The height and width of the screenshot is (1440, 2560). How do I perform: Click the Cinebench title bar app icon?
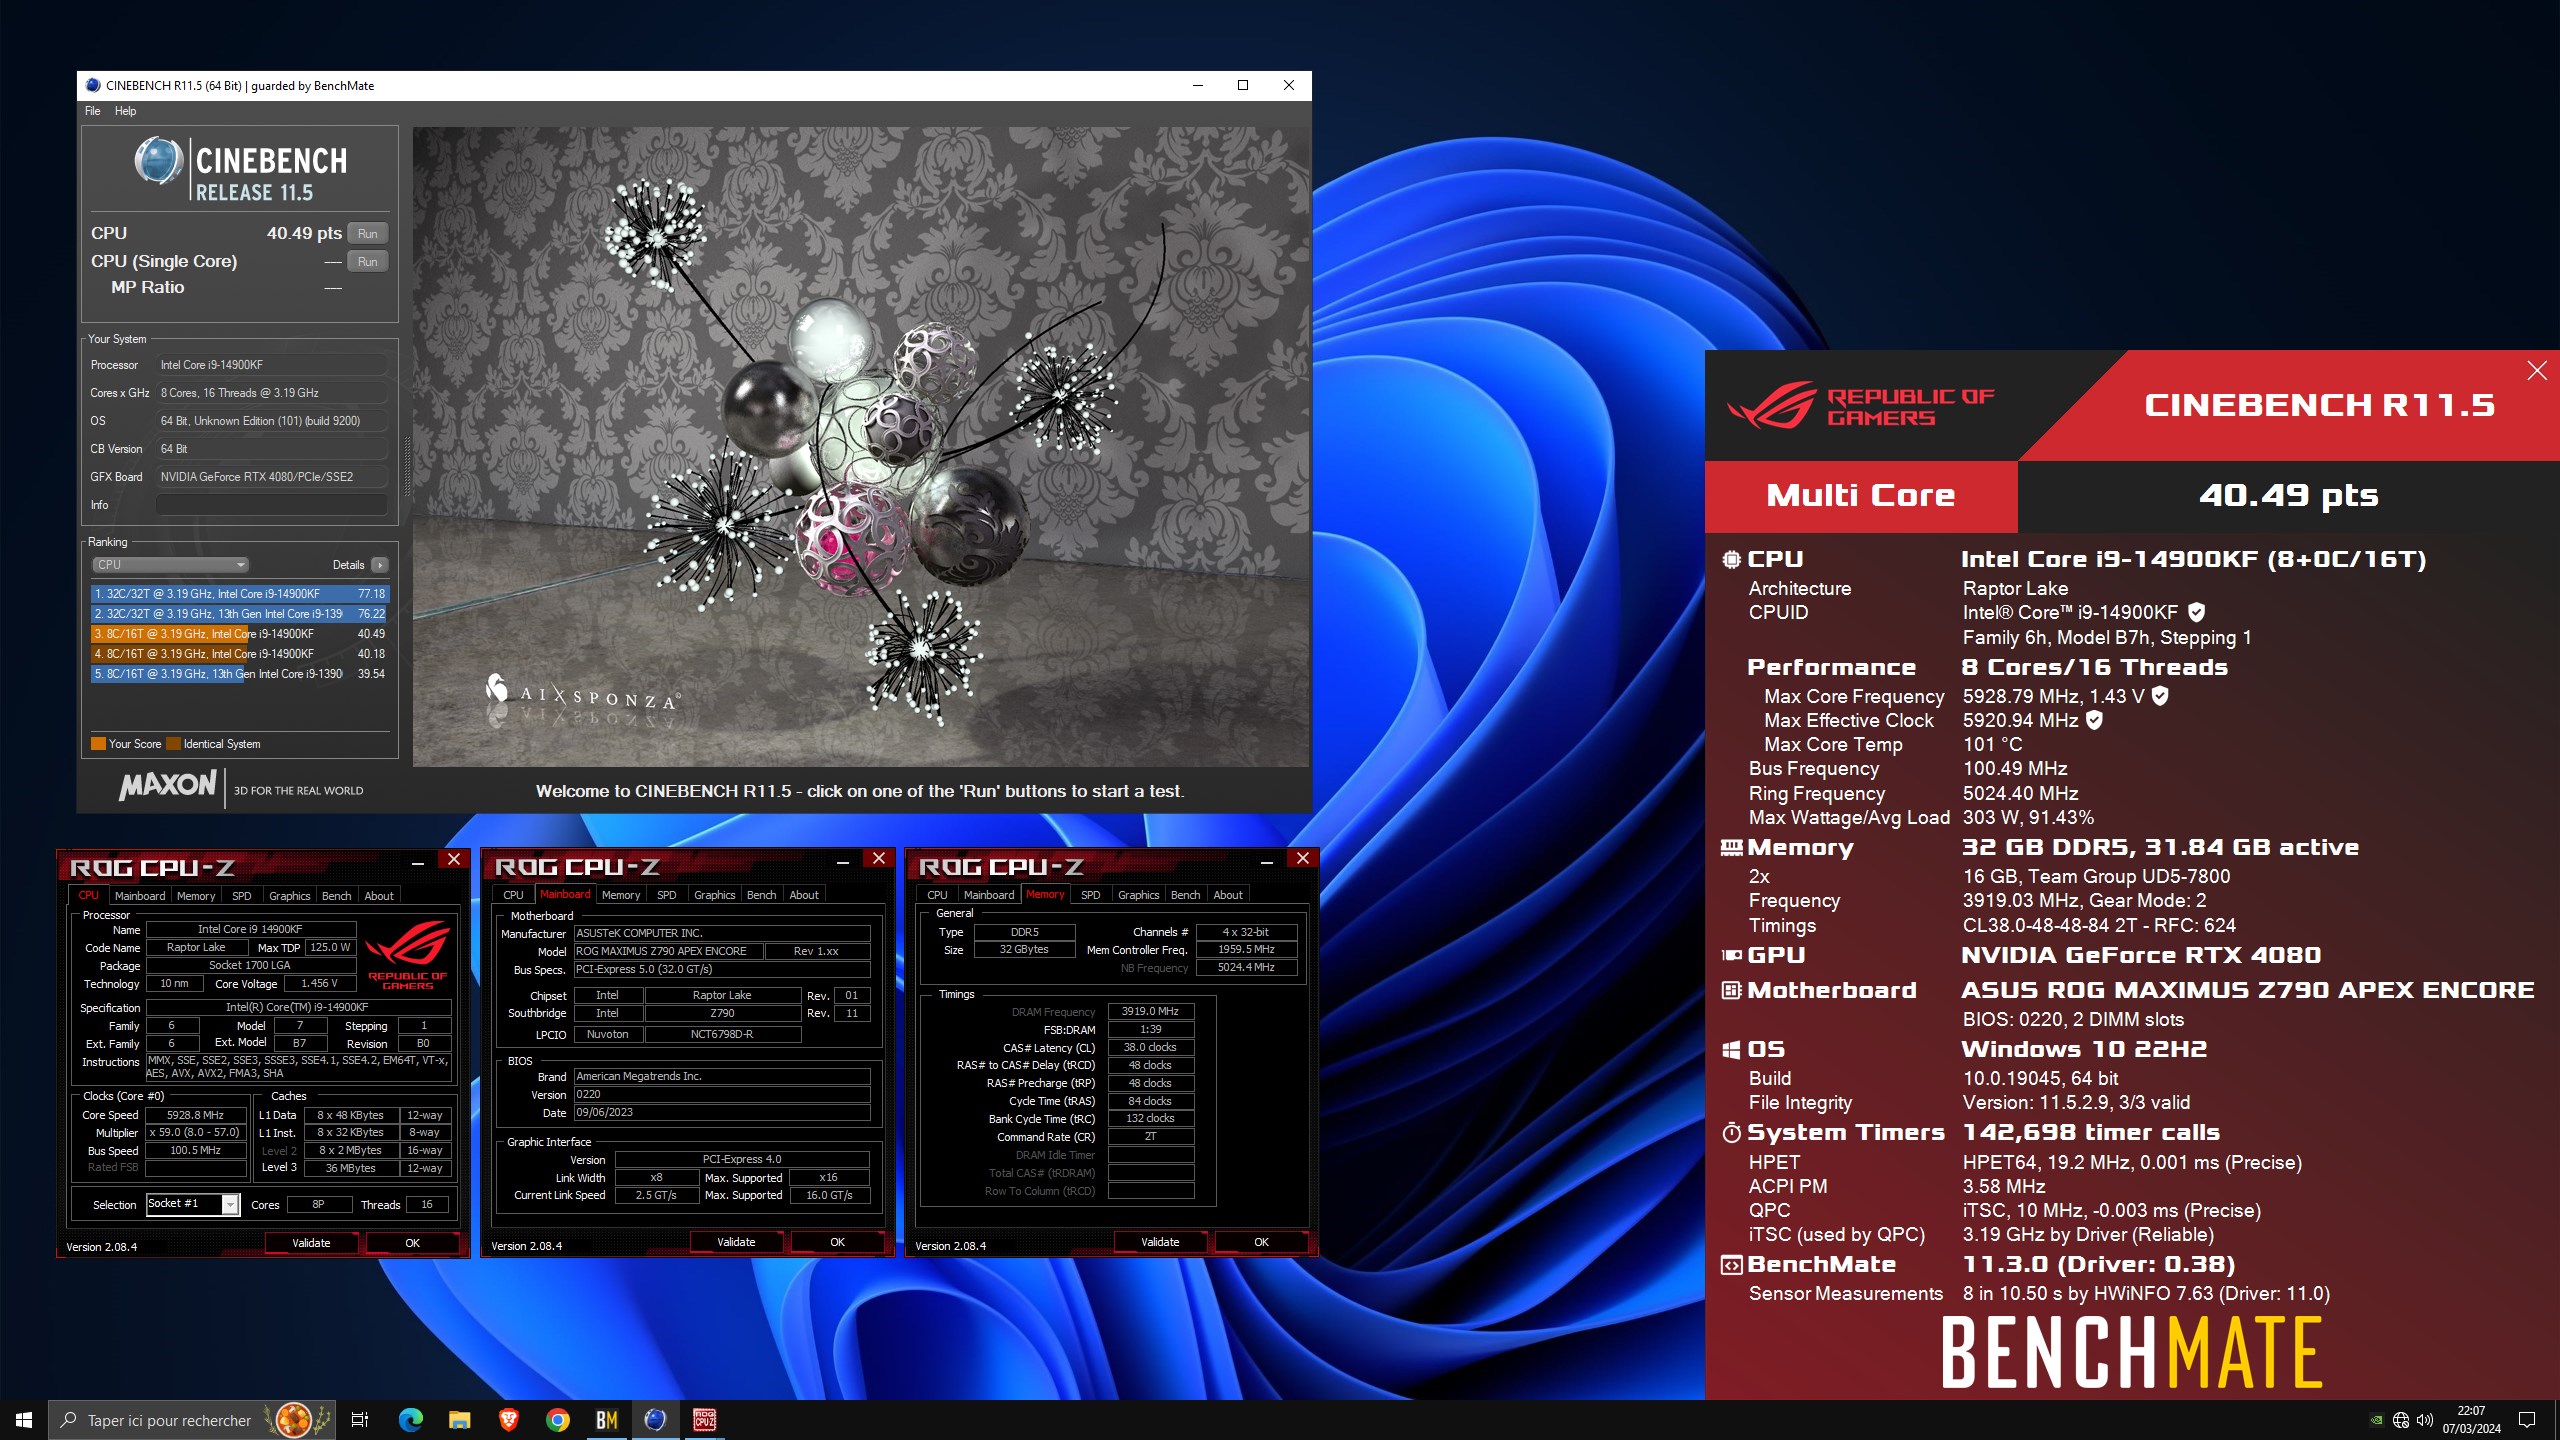coord(93,85)
